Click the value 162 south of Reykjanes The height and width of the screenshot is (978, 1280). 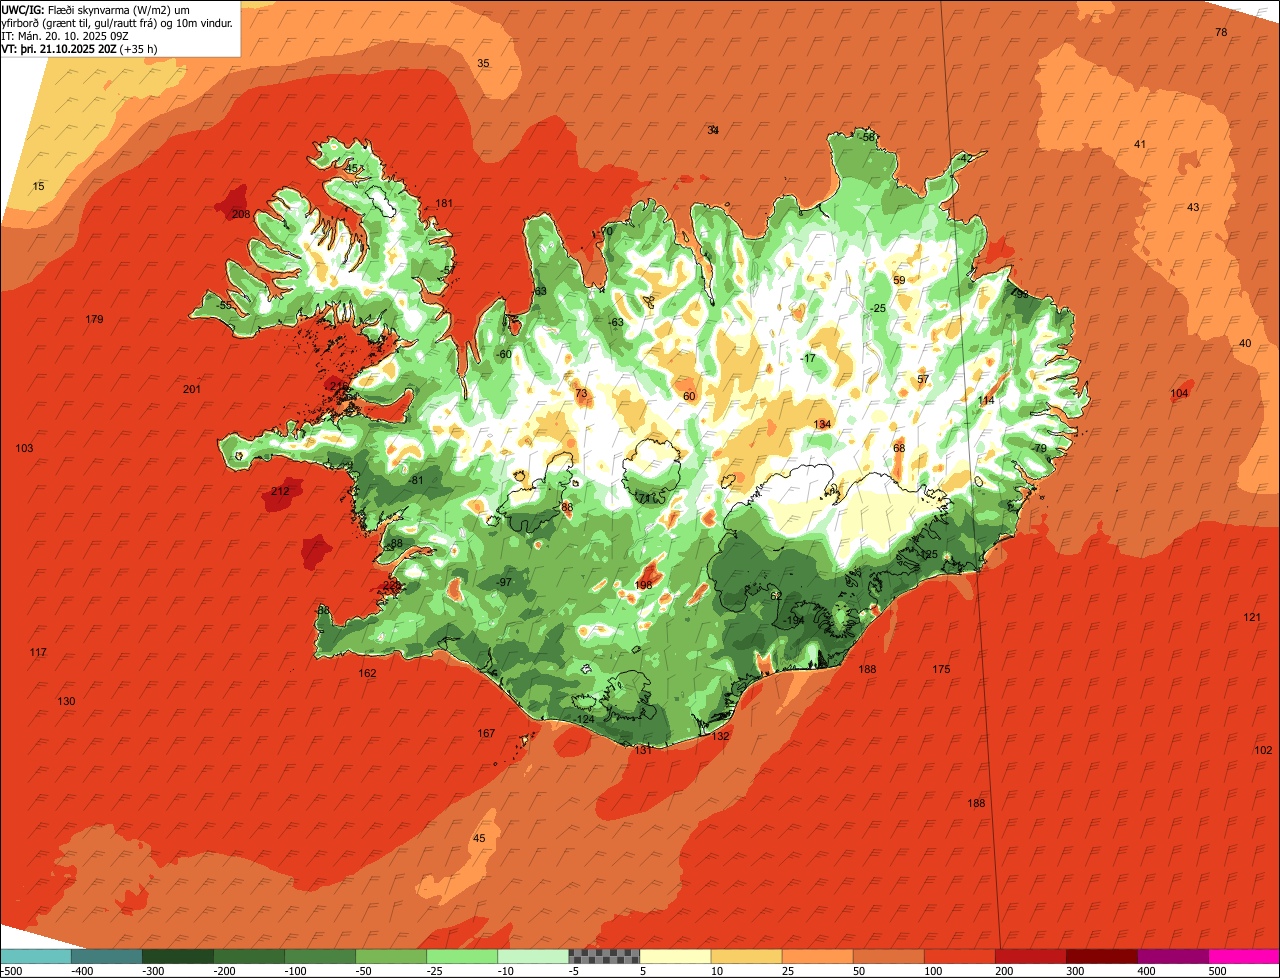click(x=368, y=673)
